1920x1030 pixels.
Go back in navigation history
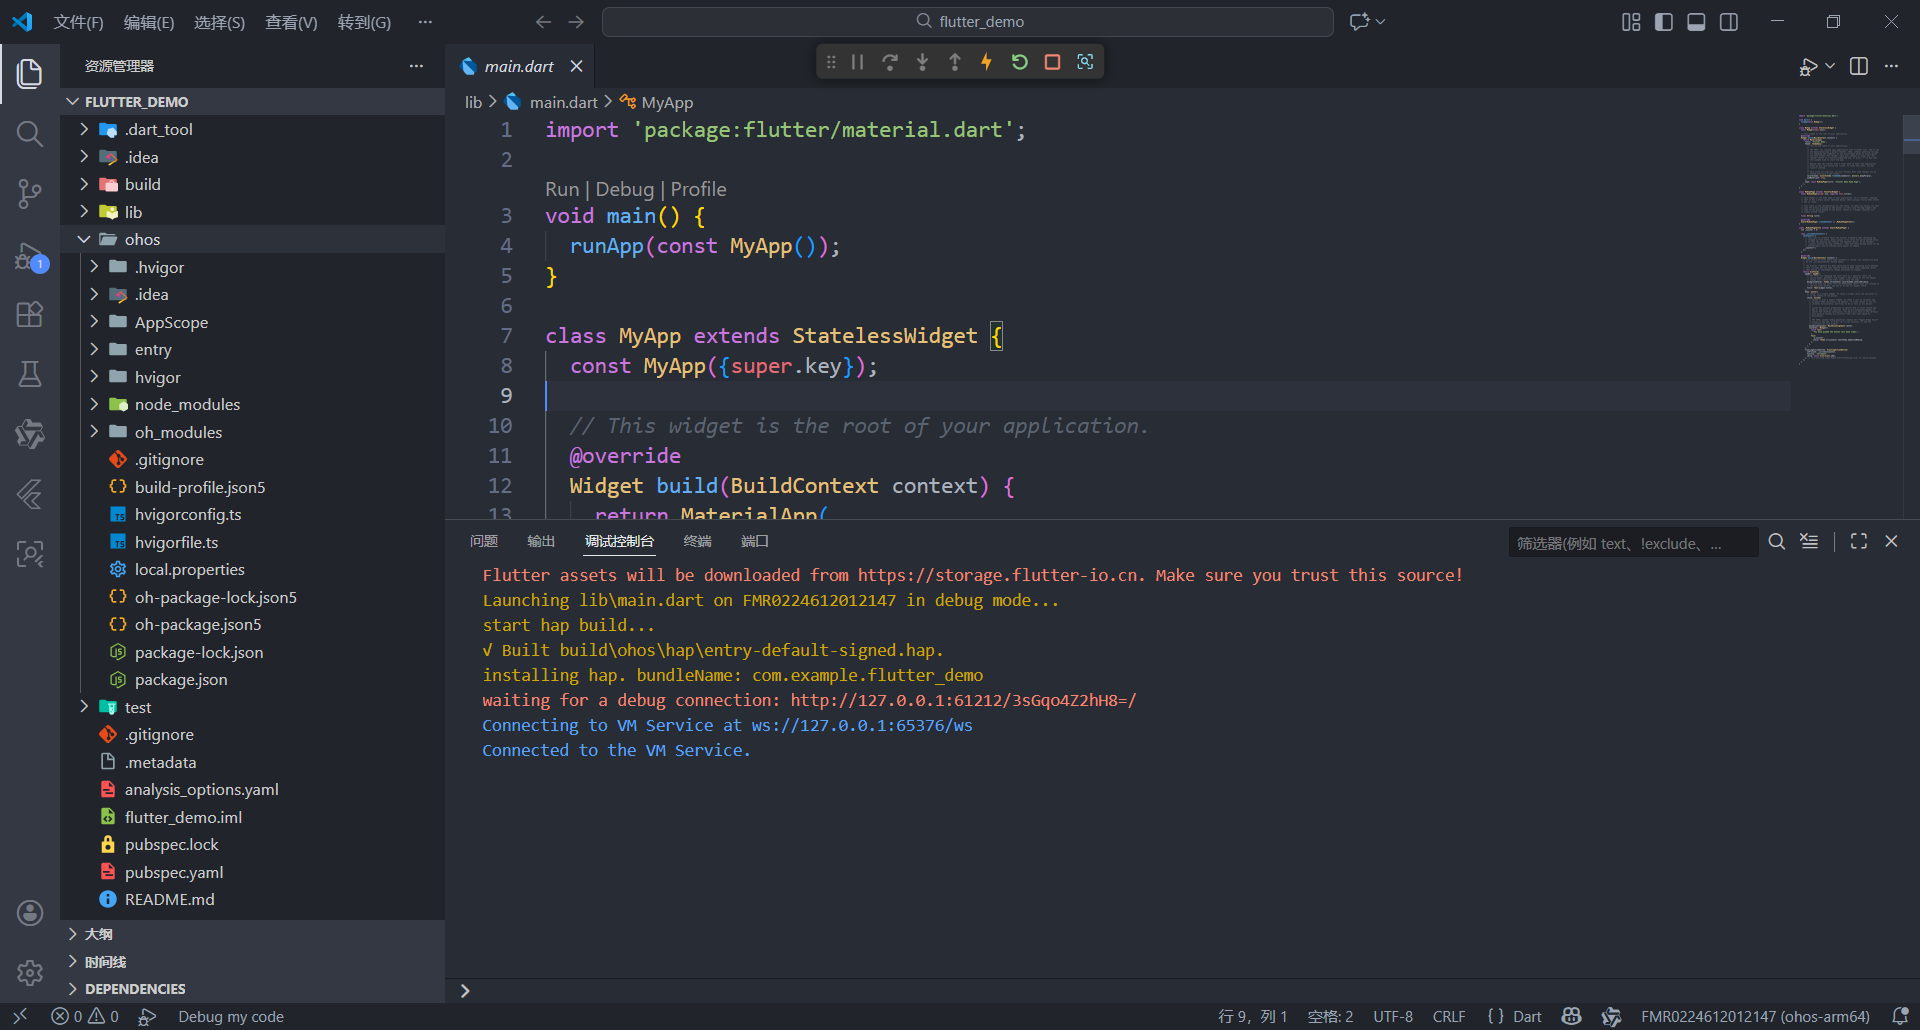click(x=543, y=21)
